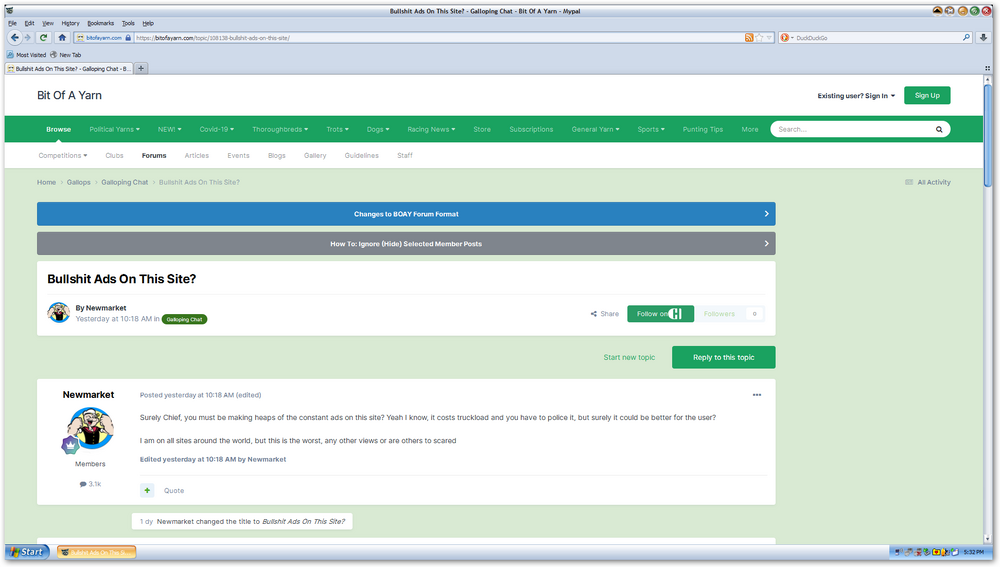Image resolution: width=1000 pixels, height=567 pixels.
Task: Toggle the Follow button for this topic
Action: click(660, 314)
